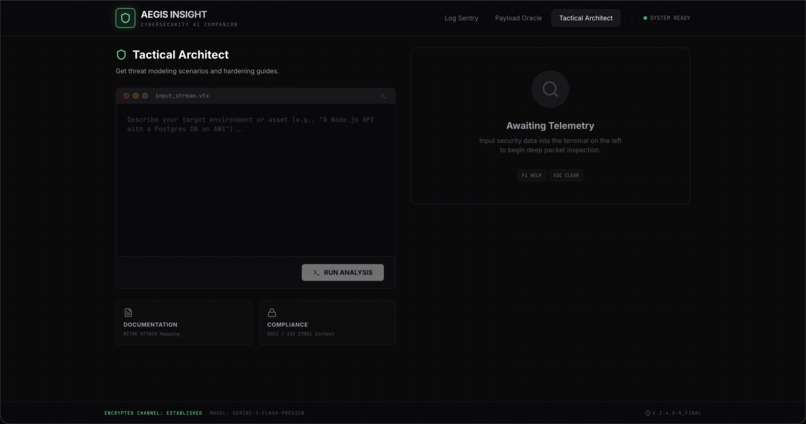Click the shield icon beside Tactical Architect heading
The width and height of the screenshot is (806, 424).
click(121, 54)
